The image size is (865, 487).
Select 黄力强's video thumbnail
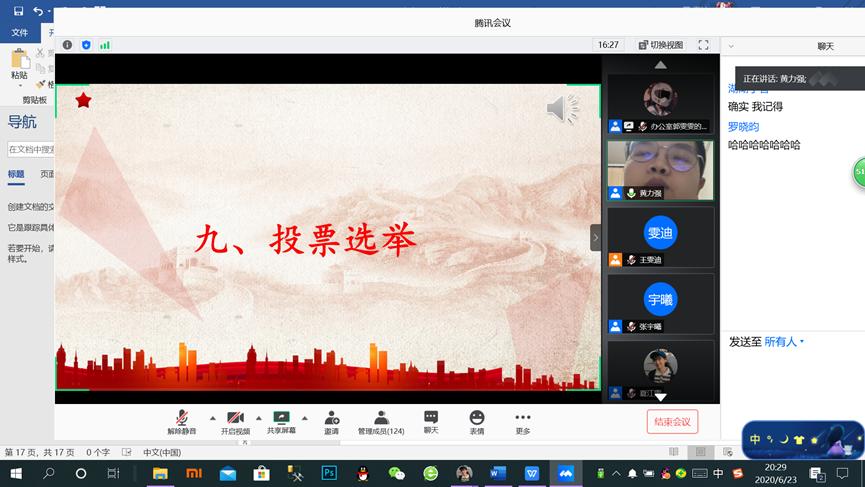coord(660,169)
